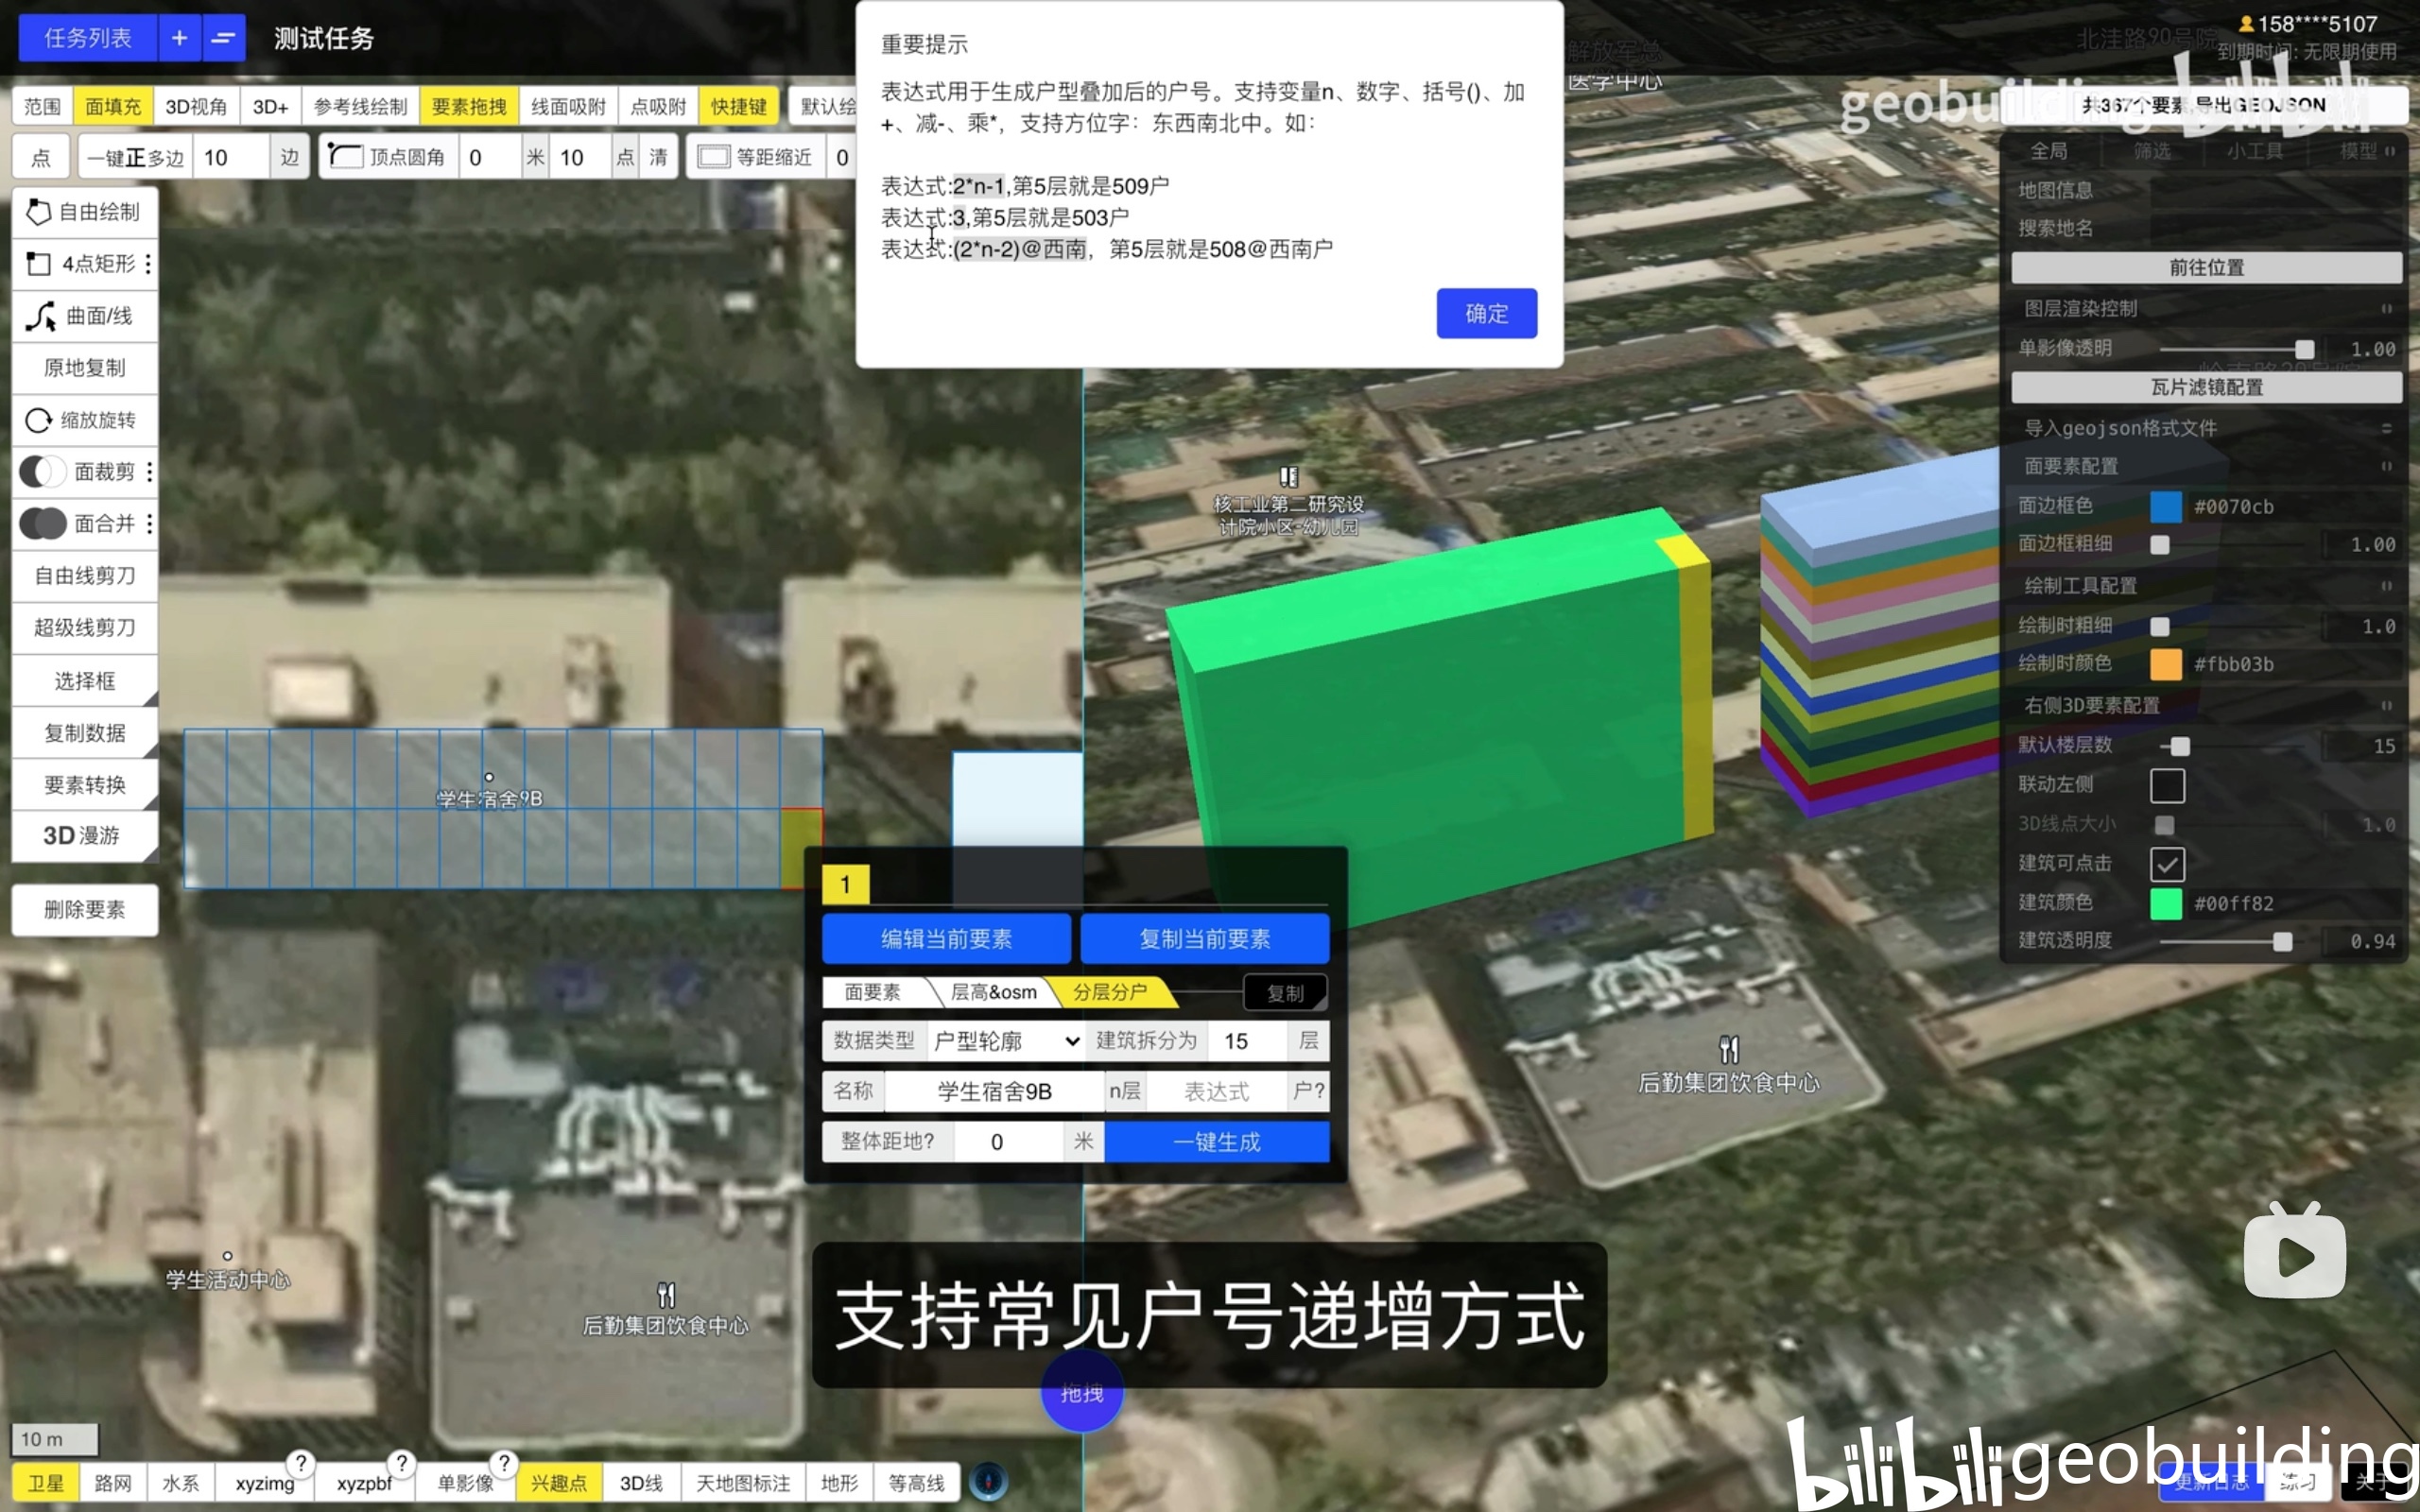This screenshot has width=2420, height=1512.
Task: Open the 数据类型 户型轮廓 dropdown
Action: tap(1005, 1041)
